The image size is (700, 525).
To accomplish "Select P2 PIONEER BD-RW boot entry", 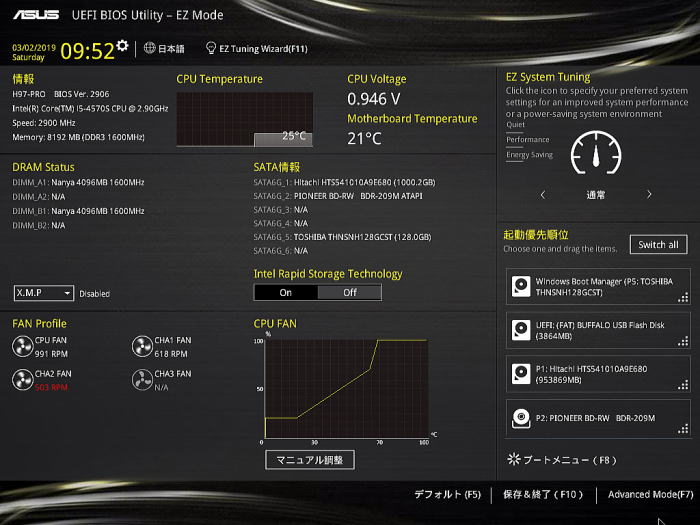I will (x=598, y=419).
